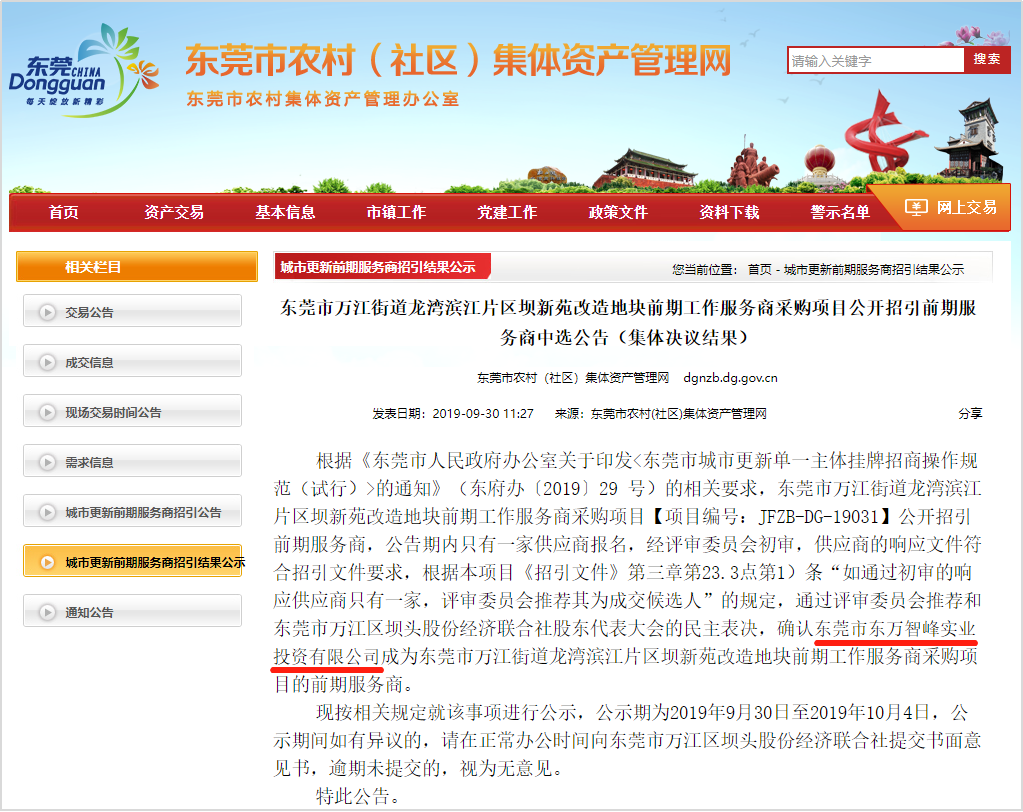Go to 基本信息 in navigation bar
Viewport: 1023px width, 812px height.
click(285, 212)
